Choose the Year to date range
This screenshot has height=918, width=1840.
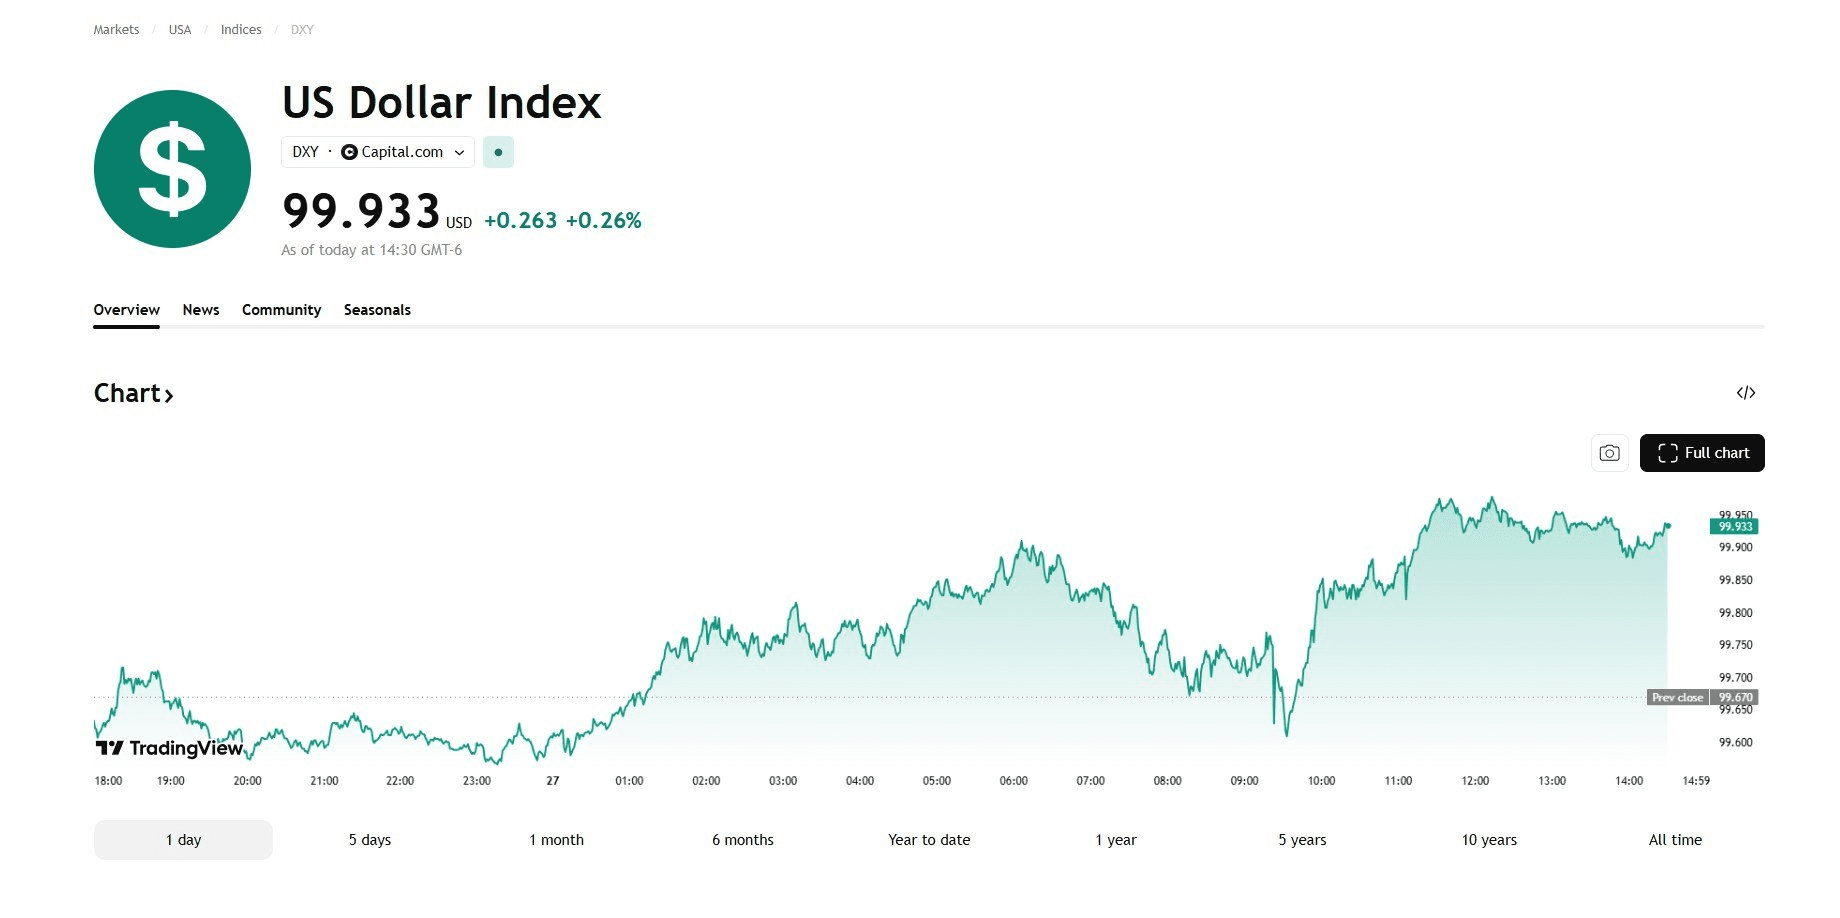pyautogui.click(x=929, y=840)
